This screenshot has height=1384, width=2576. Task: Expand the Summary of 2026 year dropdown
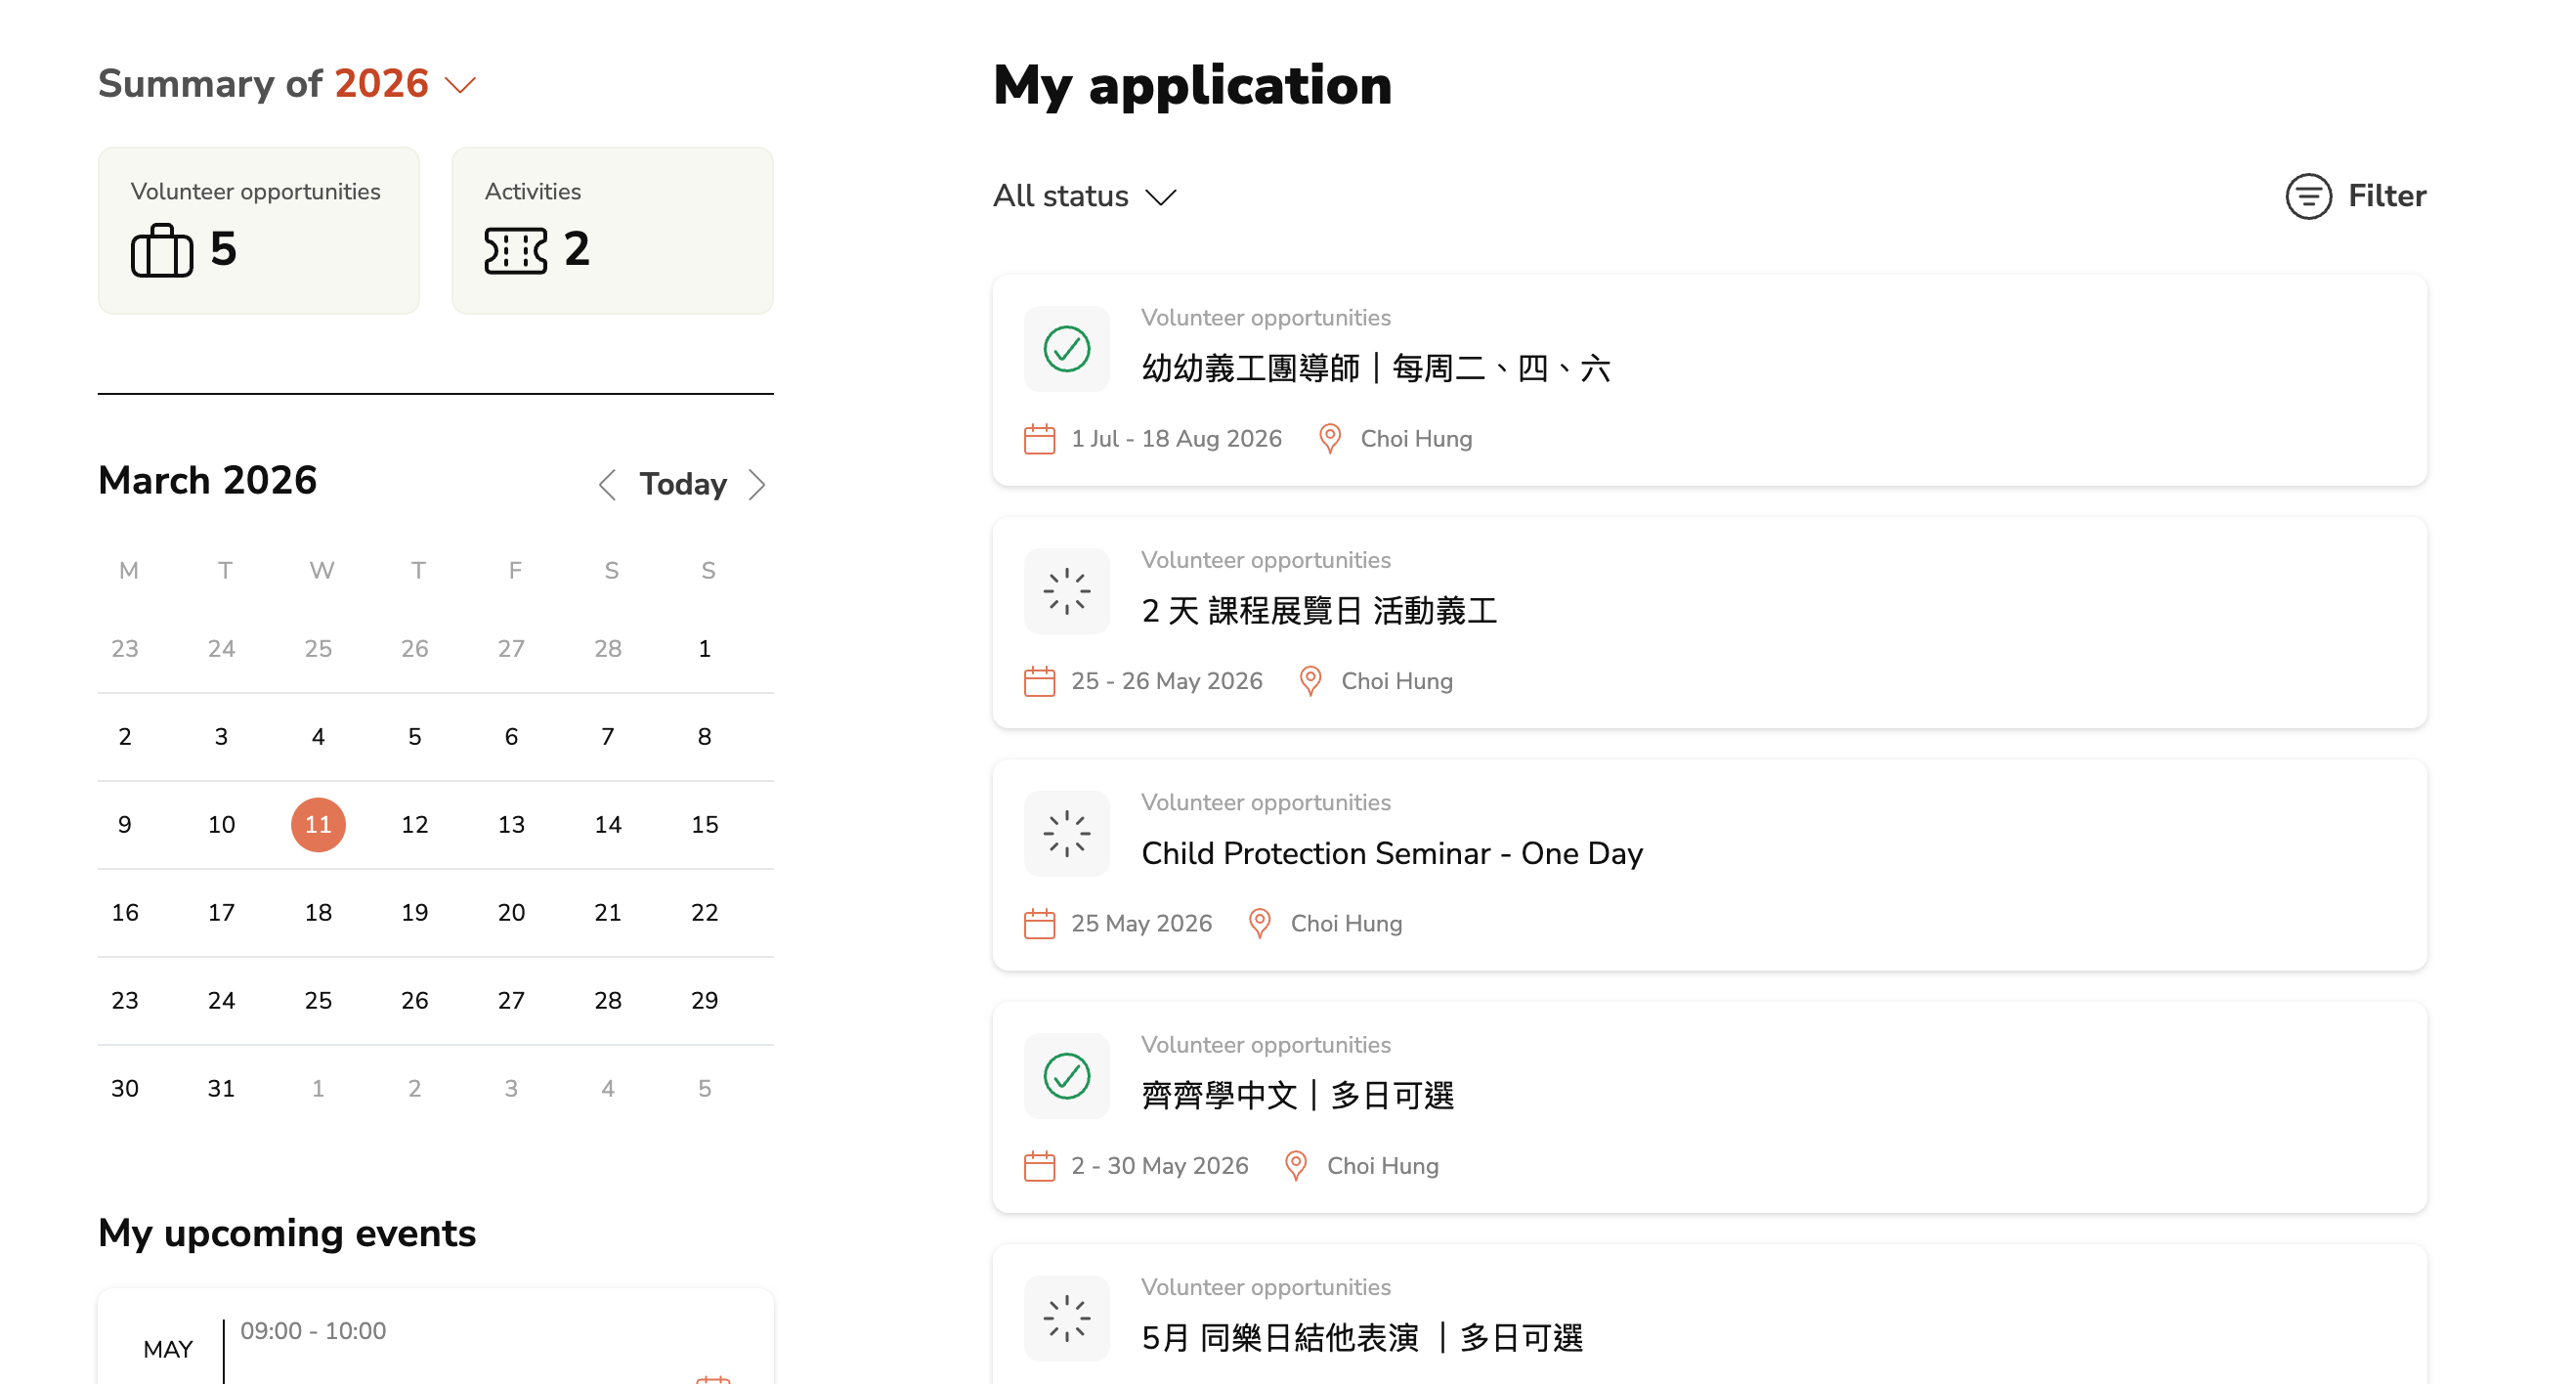pyautogui.click(x=460, y=85)
